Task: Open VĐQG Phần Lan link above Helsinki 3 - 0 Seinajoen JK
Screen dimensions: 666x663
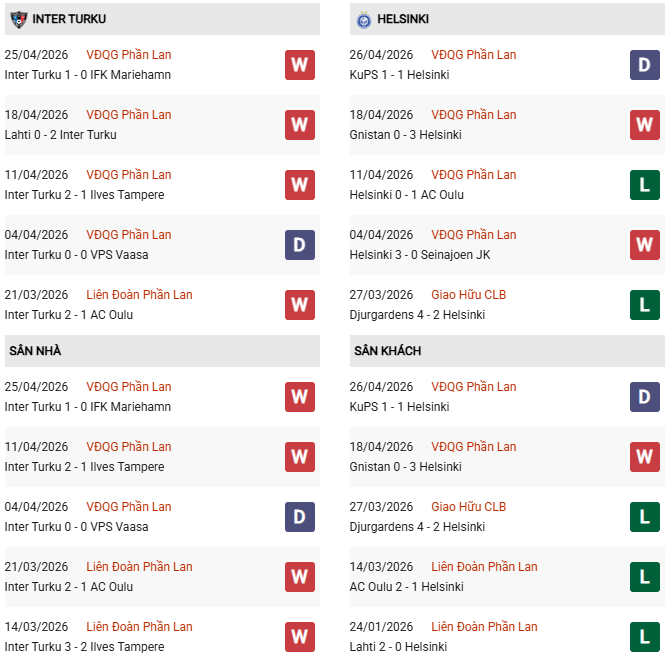Action: [474, 235]
